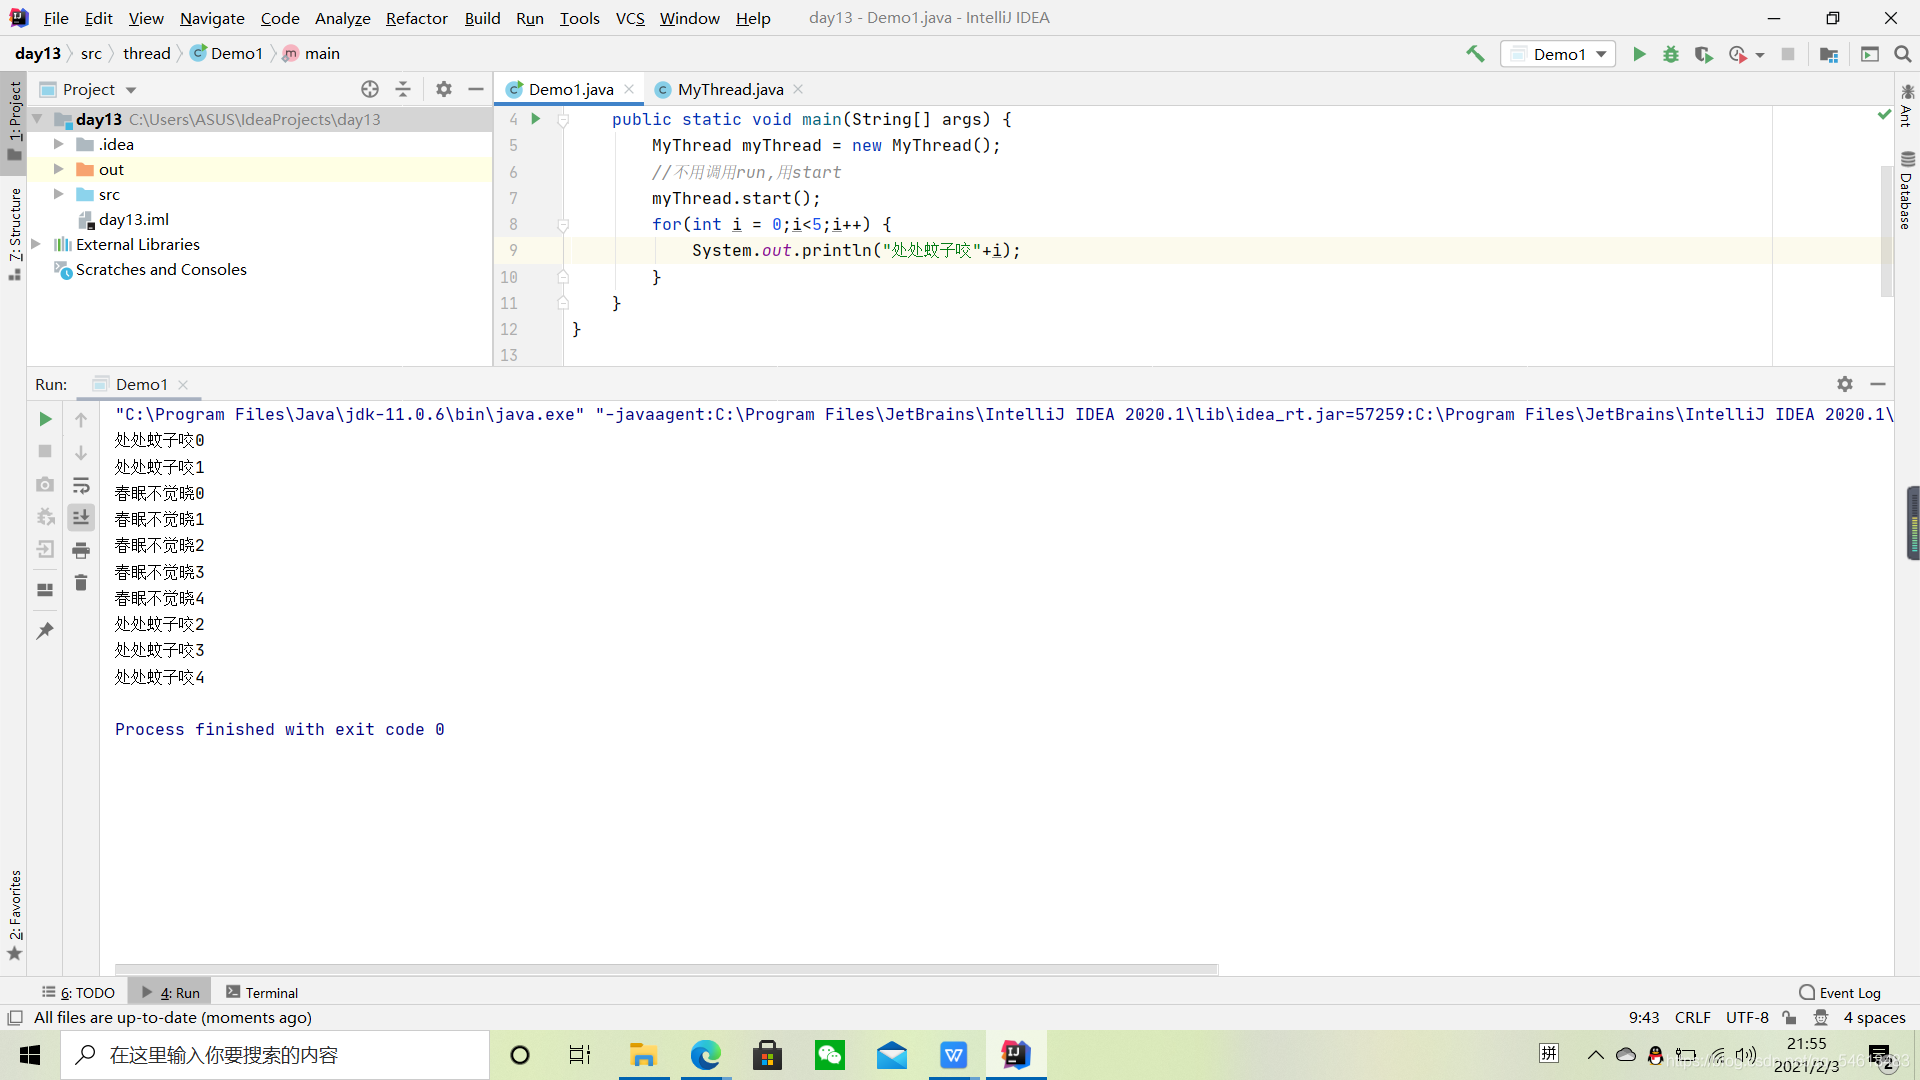Collapse all nodes in the Project panel
Screen dimensions: 1920x1080
pyautogui.click(x=403, y=89)
